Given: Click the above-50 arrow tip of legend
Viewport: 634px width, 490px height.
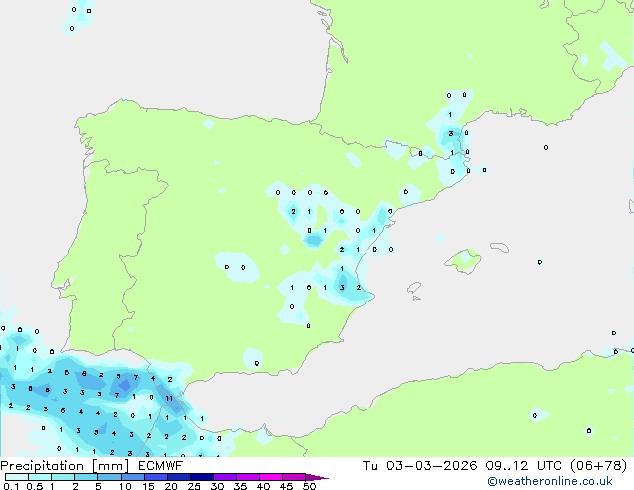Looking at the screenshot, I should [317, 477].
